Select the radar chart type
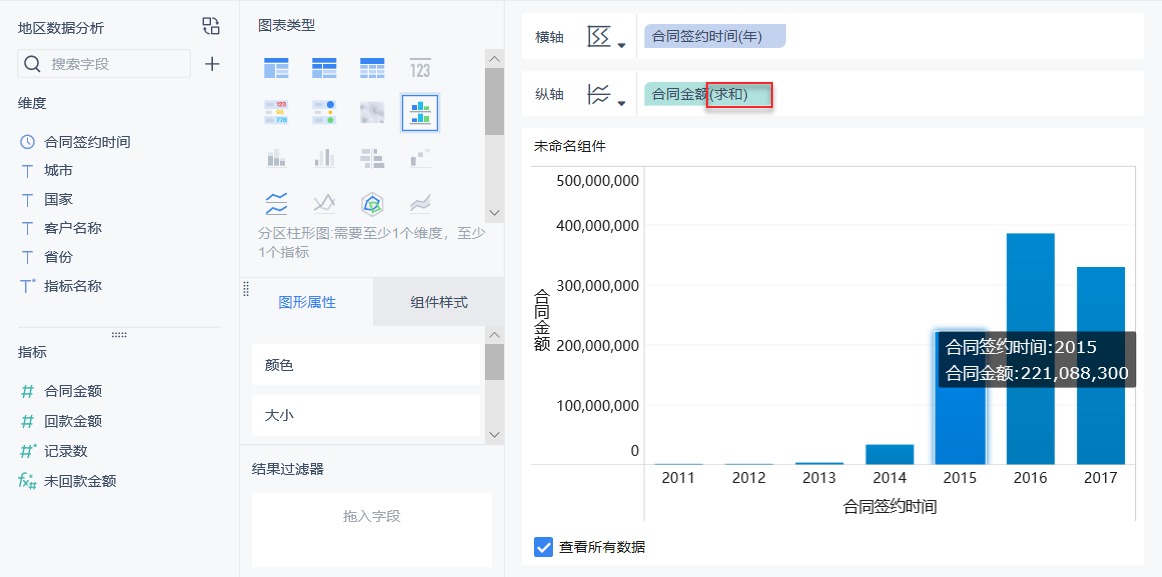This screenshot has height=577, width=1162. pyautogui.click(x=372, y=202)
